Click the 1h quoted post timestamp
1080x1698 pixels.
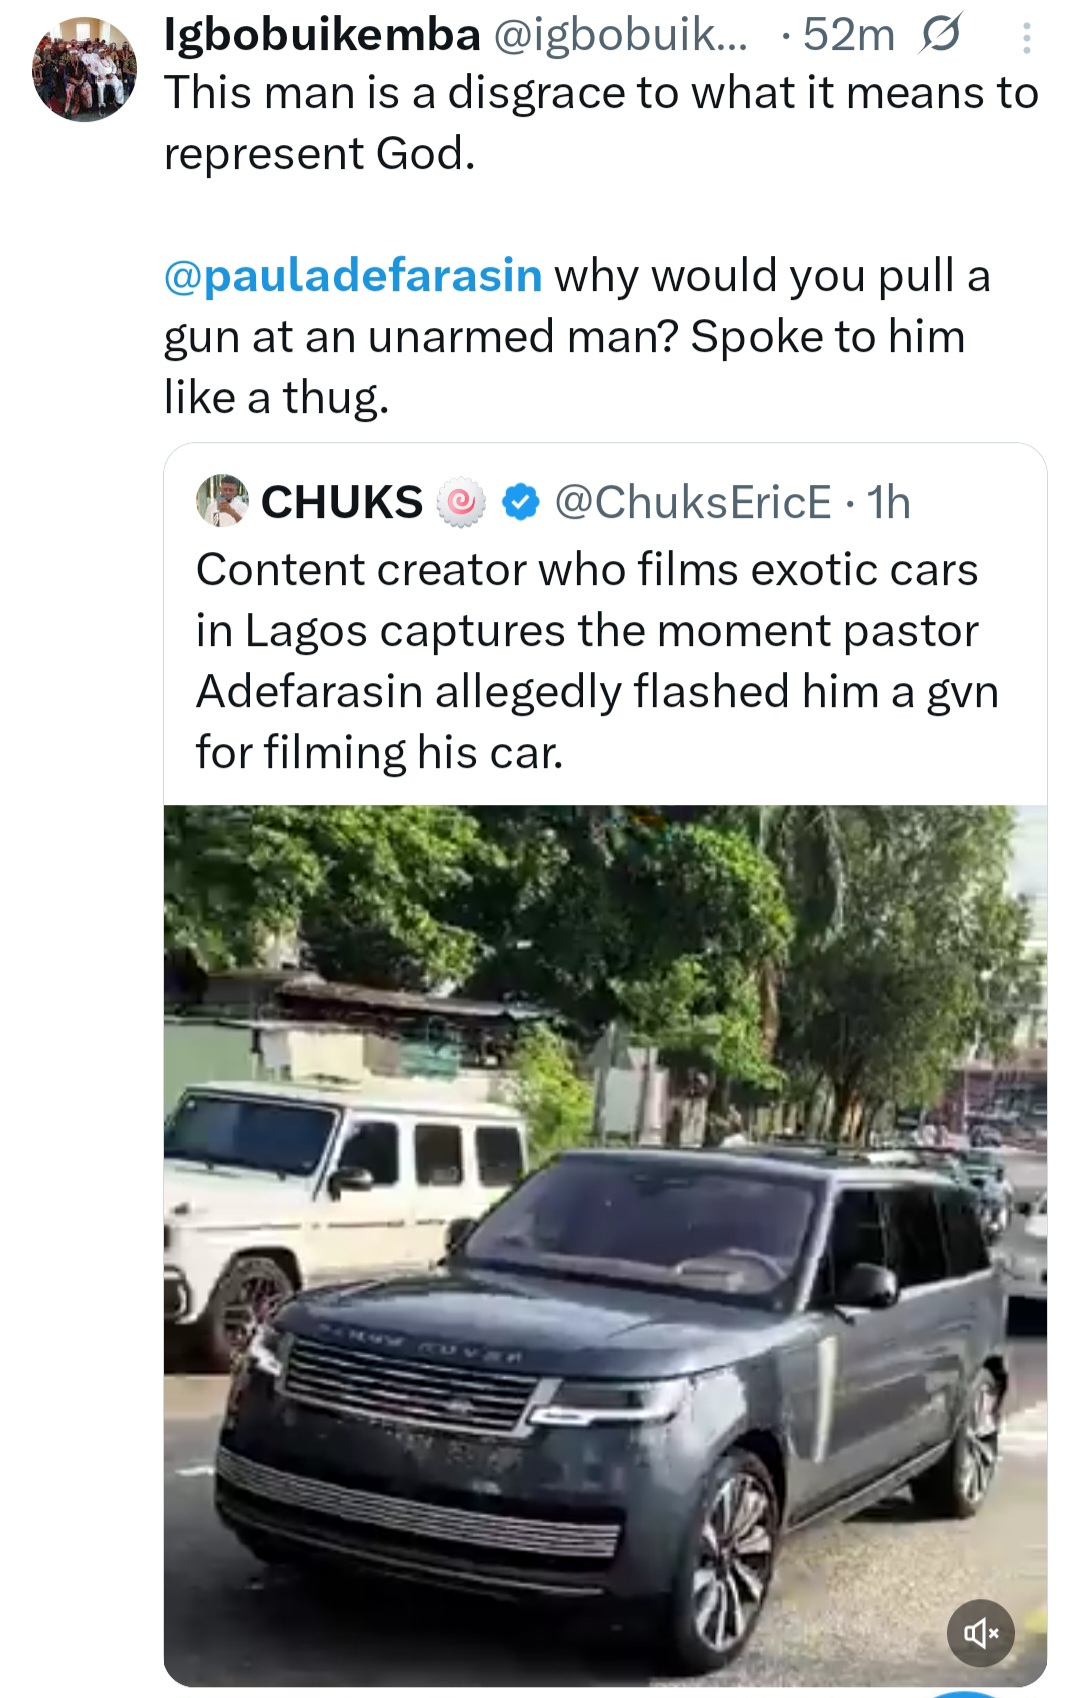click(x=889, y=502)
